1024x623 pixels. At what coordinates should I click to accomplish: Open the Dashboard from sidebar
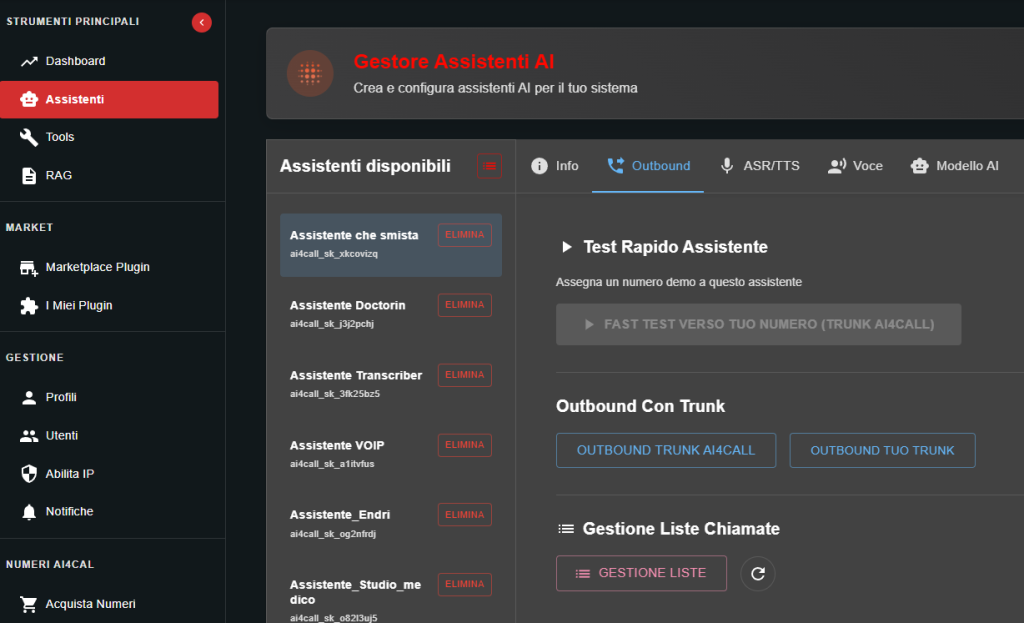point(75,61)
